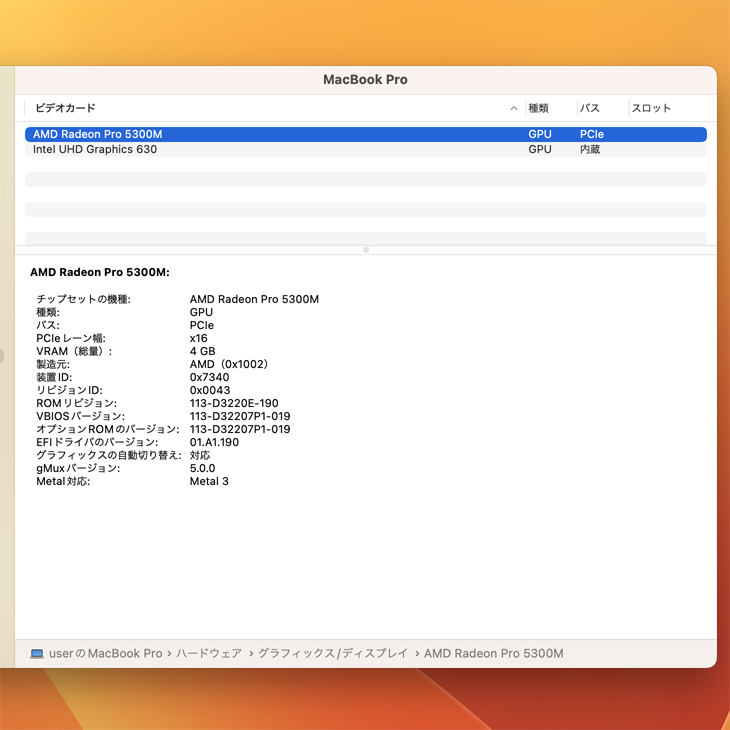This screenshot has width=730, height=730.
Task: Click AMD Radeon Pro 5300M in path bar
Action: 493,654
